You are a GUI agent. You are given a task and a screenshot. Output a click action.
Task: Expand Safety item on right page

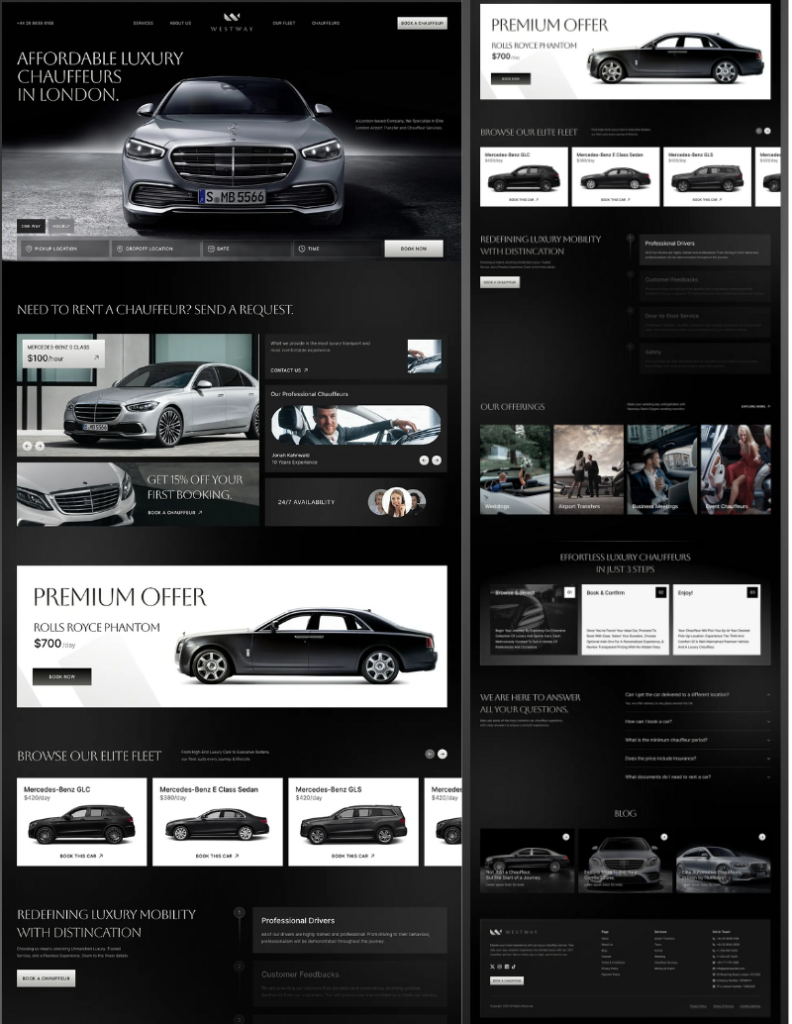point(705,358)
